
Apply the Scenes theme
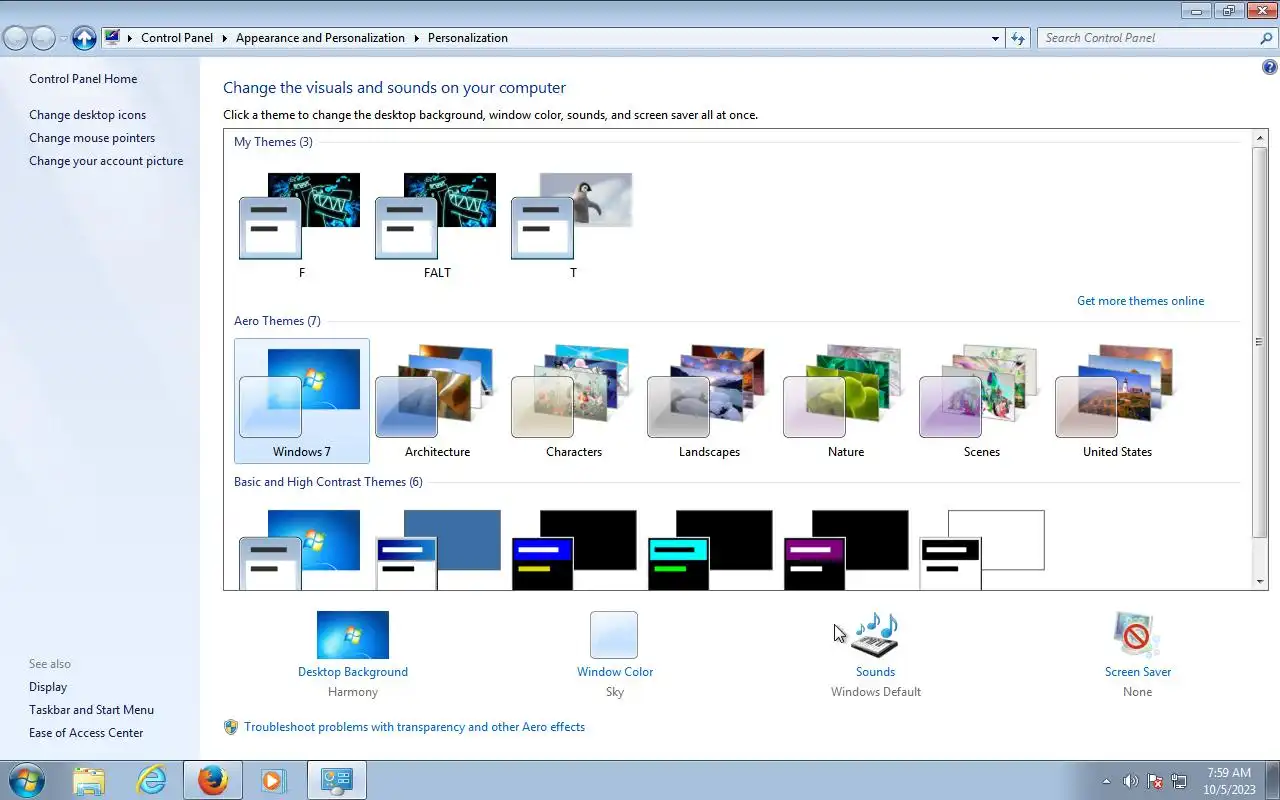[981, 401]
